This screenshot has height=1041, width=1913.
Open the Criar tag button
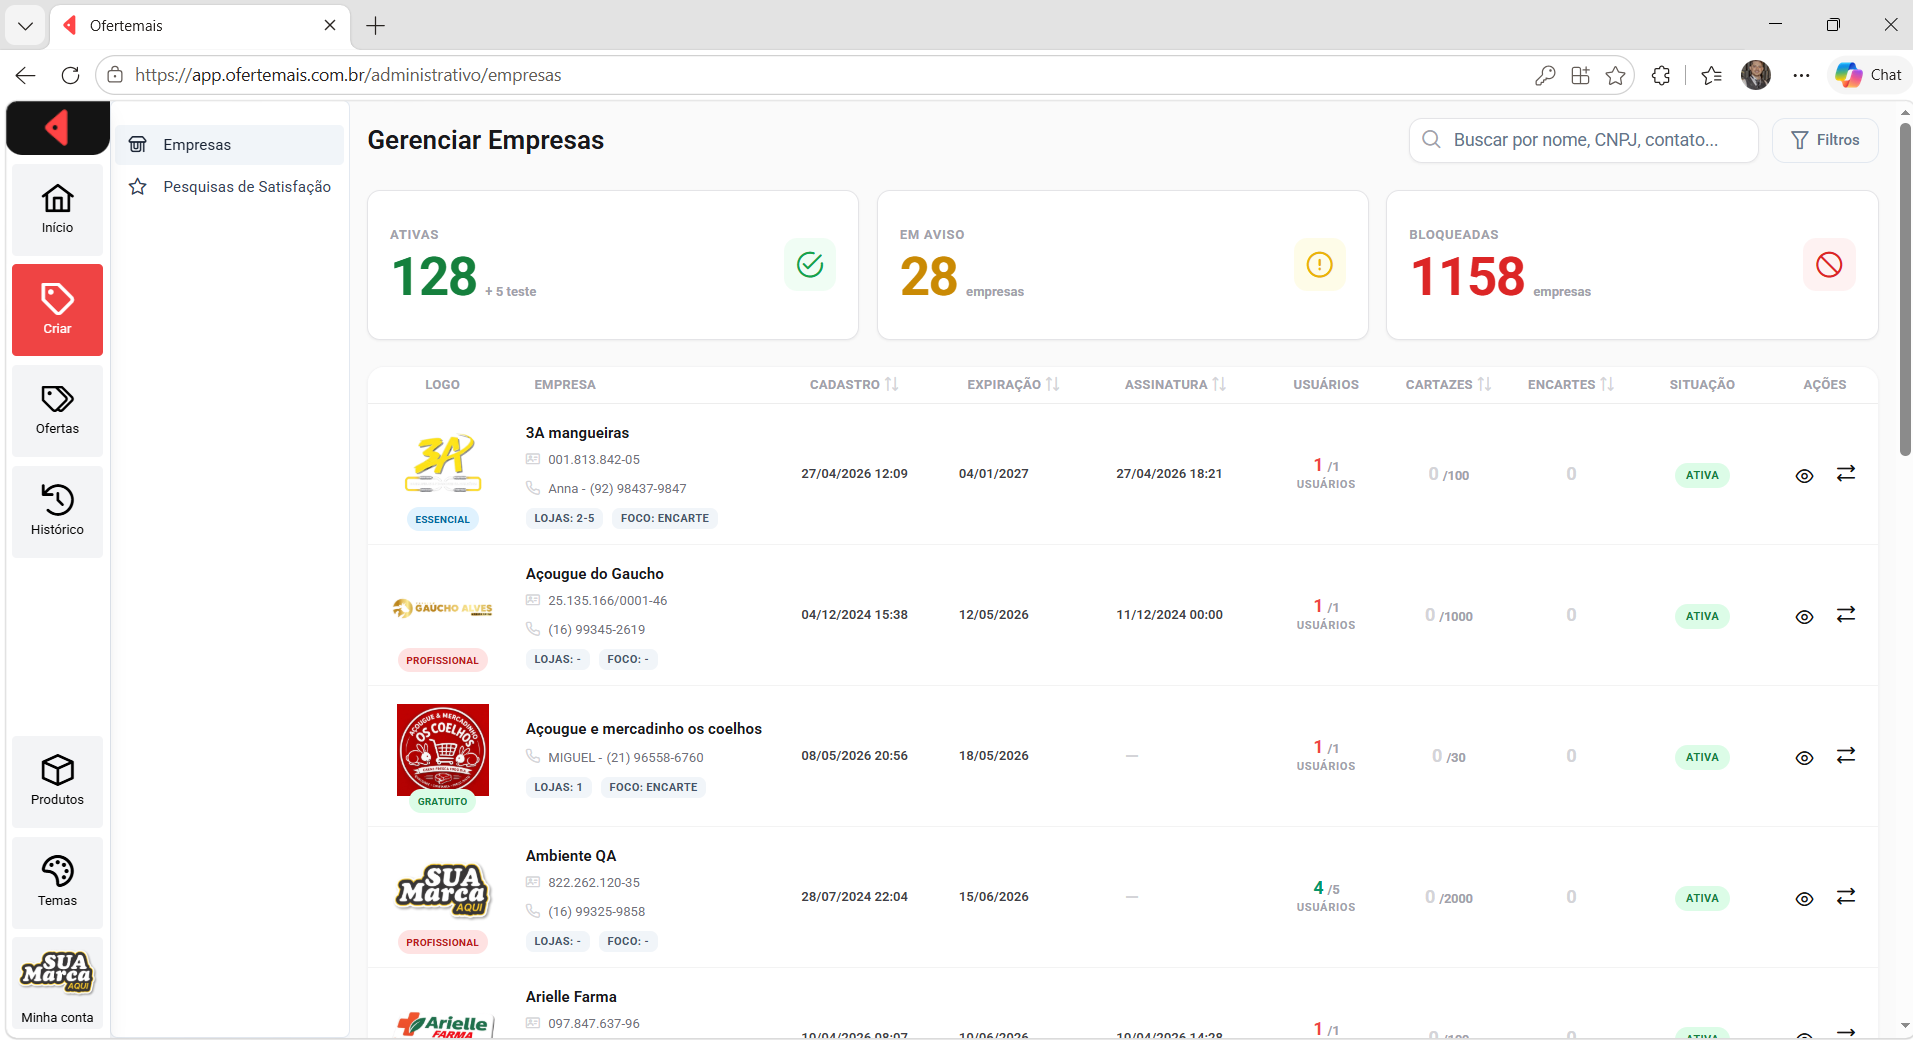[x=57, y=310]
